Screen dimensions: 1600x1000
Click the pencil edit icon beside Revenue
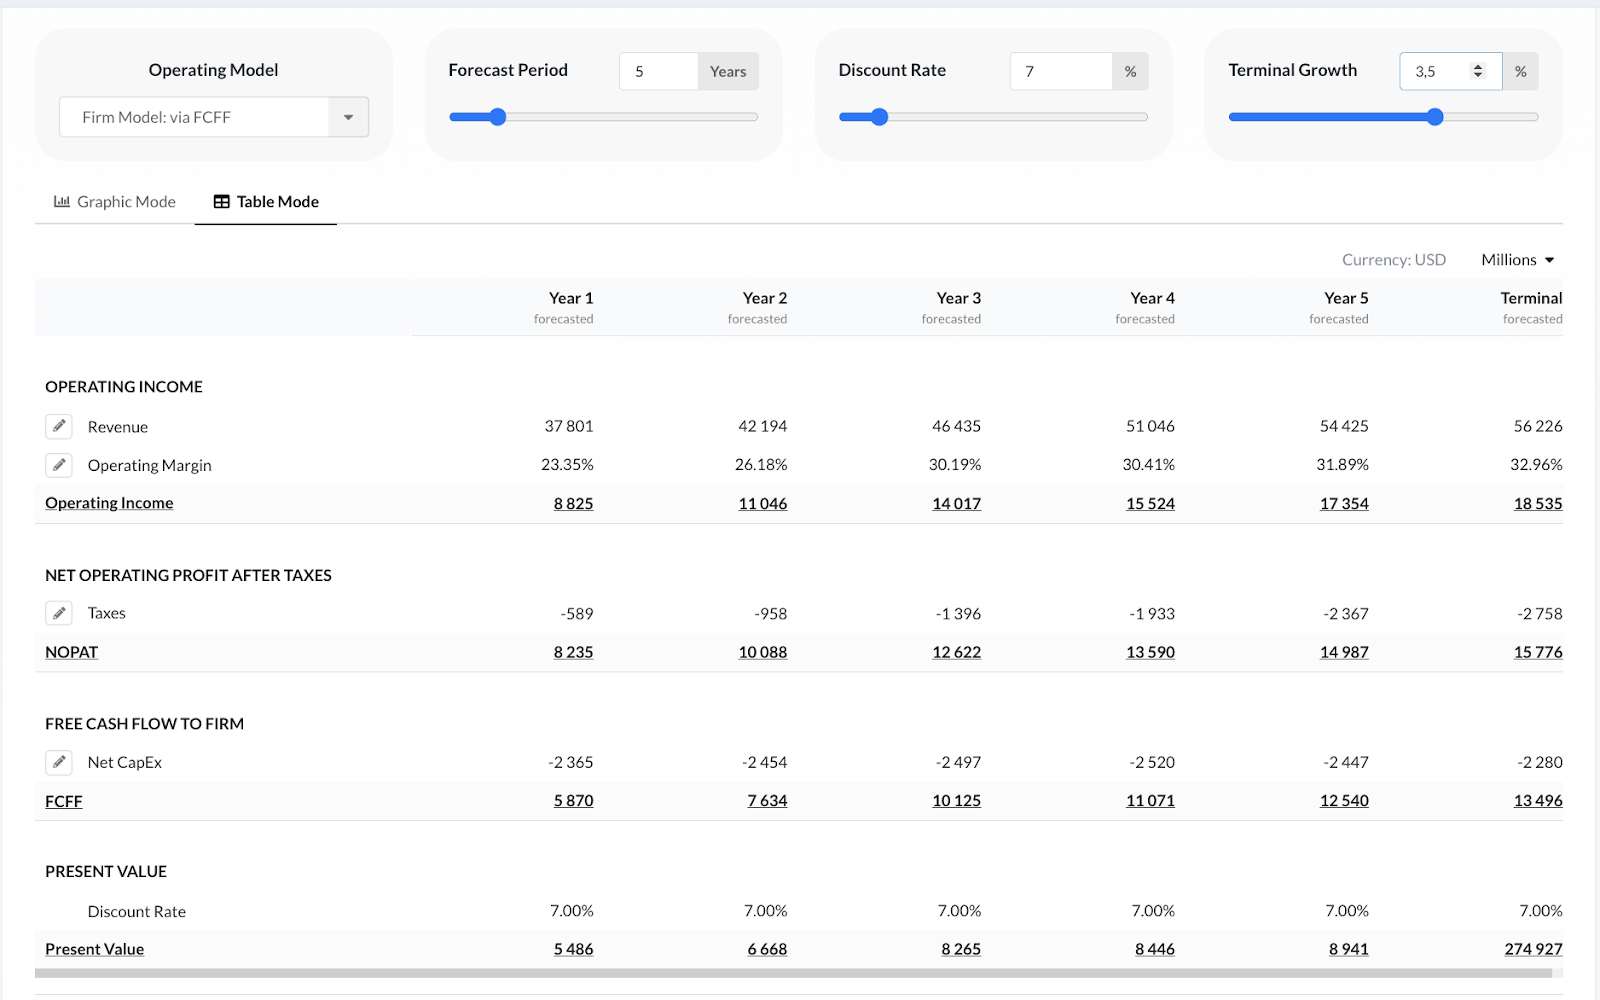[59, 426]
